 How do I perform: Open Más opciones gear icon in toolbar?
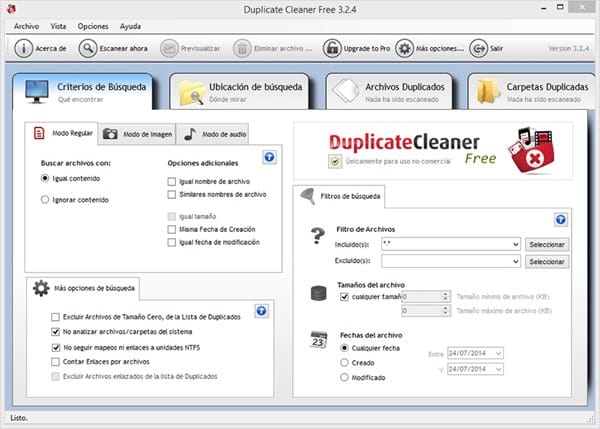tap(404, 49)
